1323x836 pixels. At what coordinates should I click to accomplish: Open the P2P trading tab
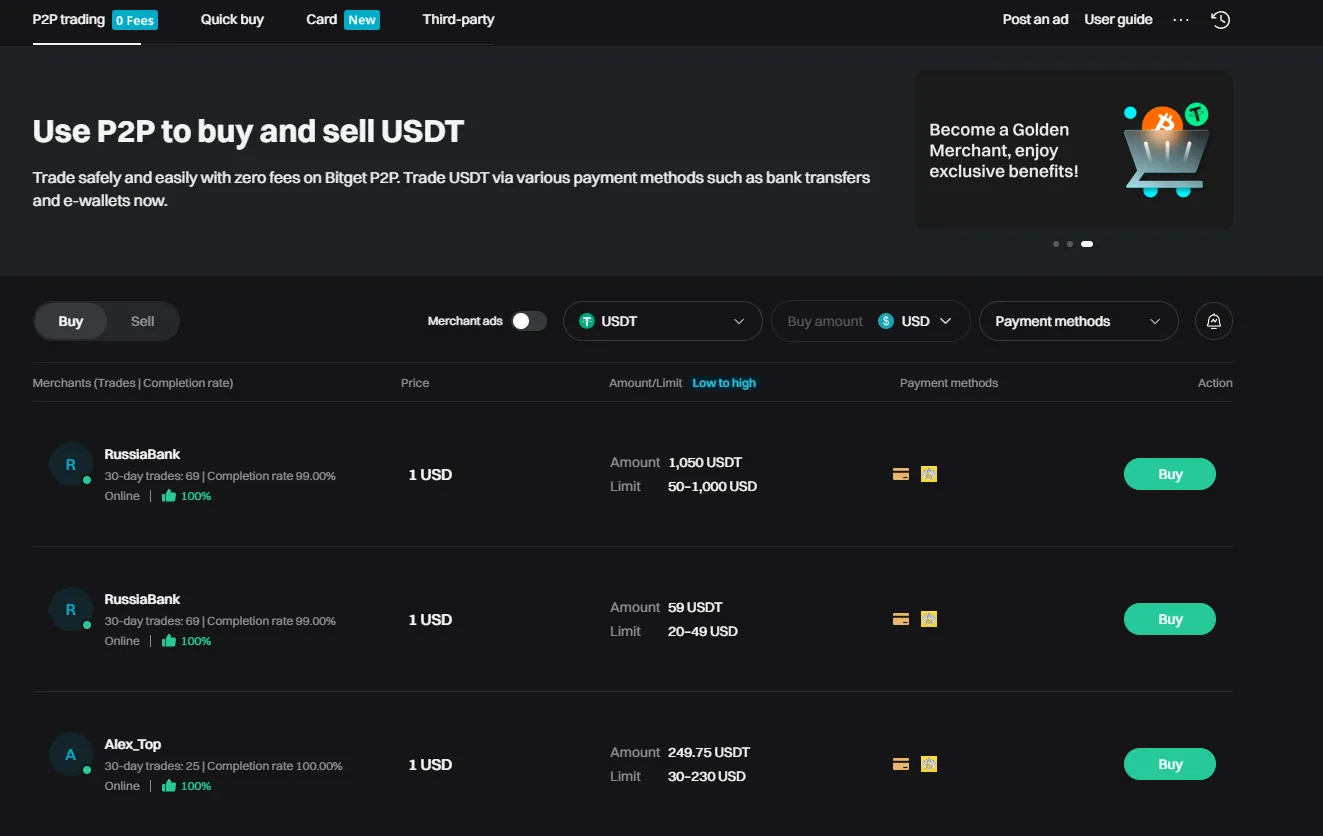[69, 19]
